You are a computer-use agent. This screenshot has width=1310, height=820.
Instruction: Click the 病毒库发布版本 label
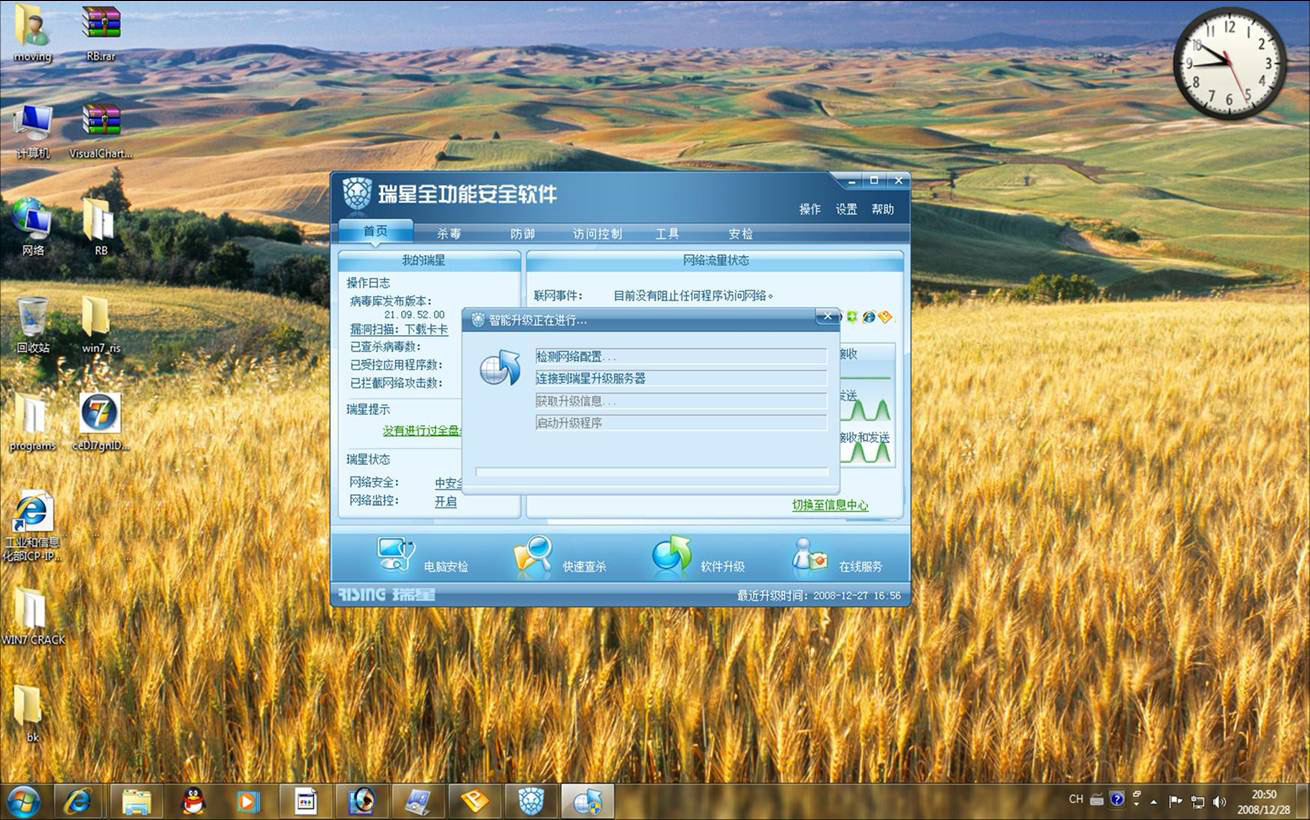click(x=391, y=300)
